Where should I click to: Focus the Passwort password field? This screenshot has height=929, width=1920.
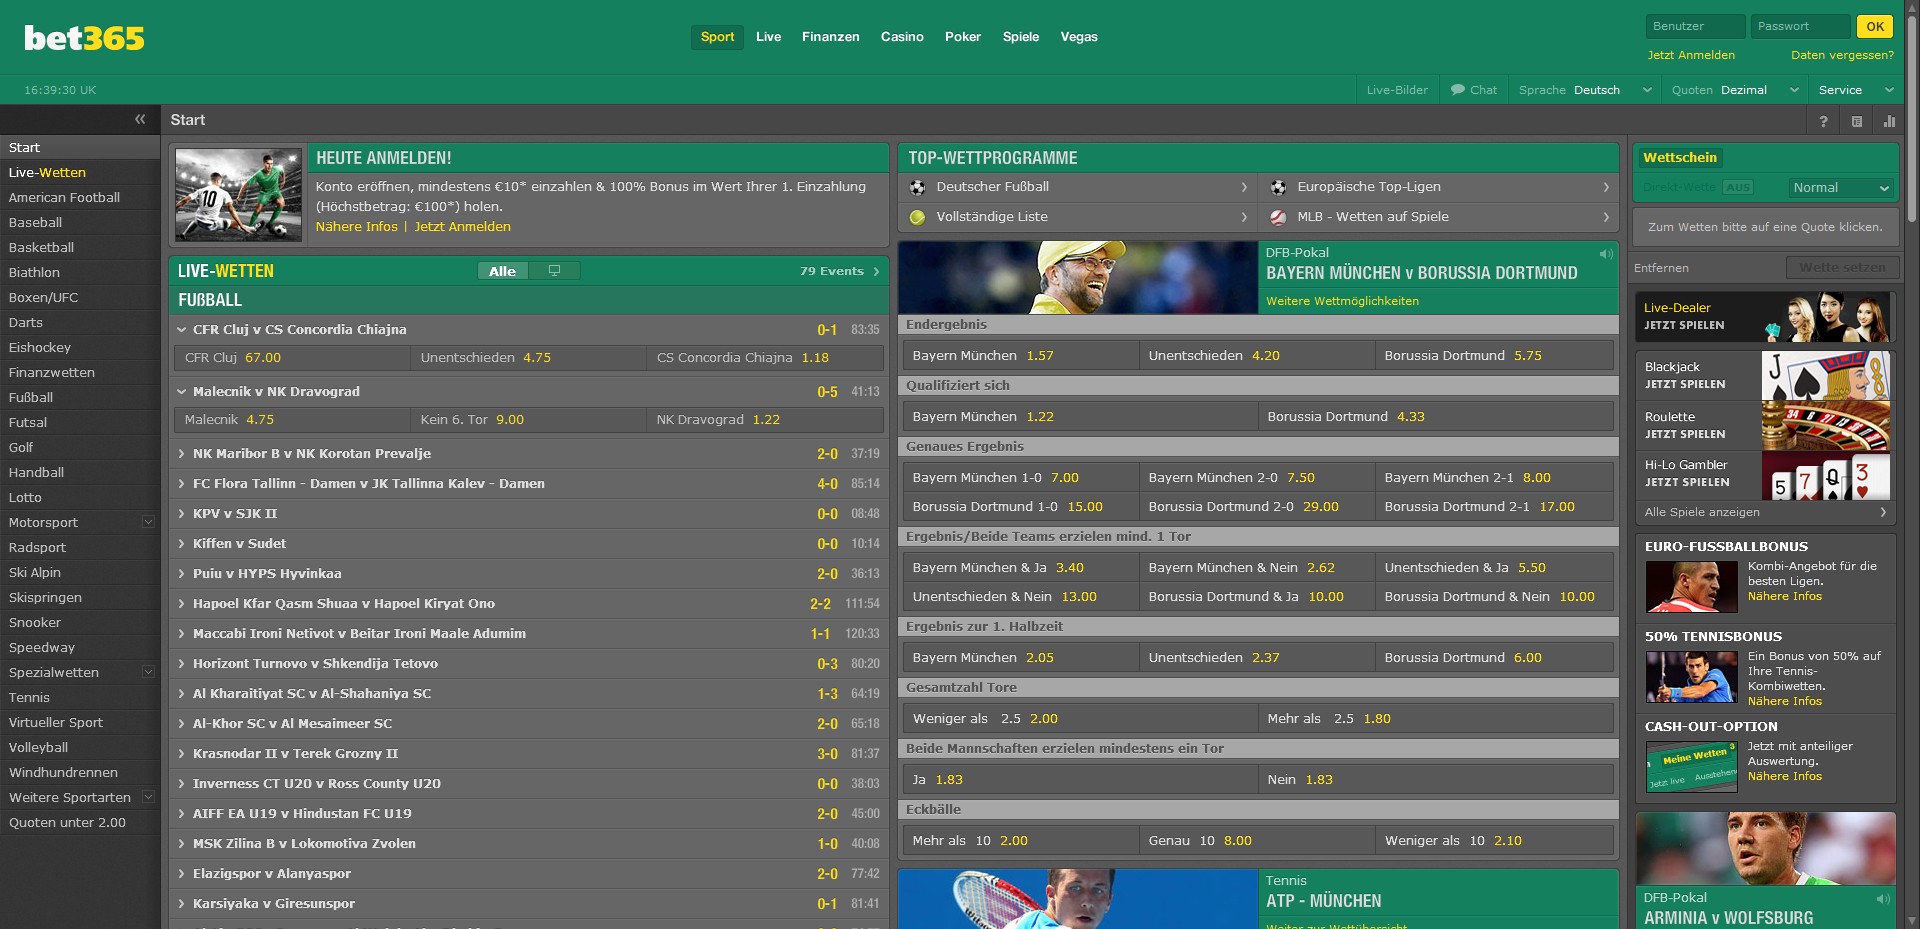click(1800, 27)
